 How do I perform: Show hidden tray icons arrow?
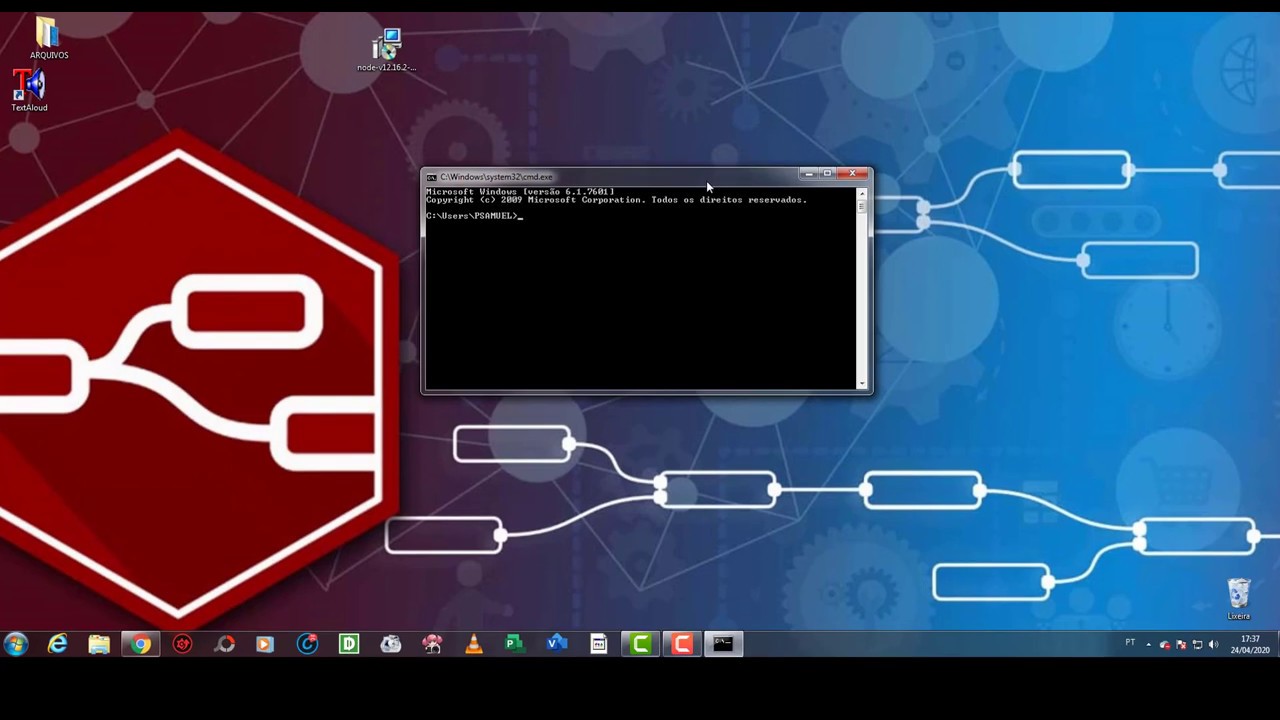(x=1148, y=645)
